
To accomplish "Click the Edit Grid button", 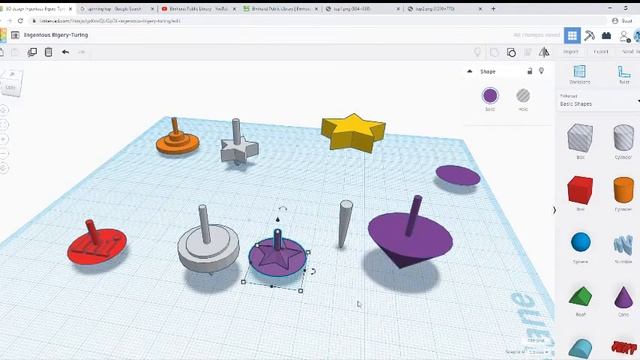I will [x=536, y=340].
